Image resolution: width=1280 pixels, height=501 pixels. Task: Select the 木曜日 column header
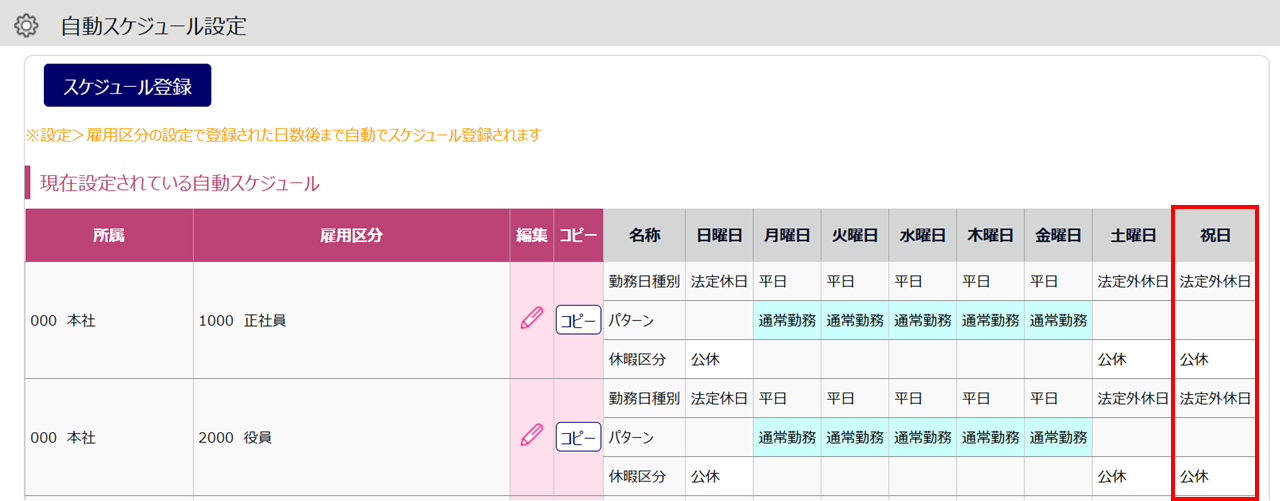[x=991, y=235]
